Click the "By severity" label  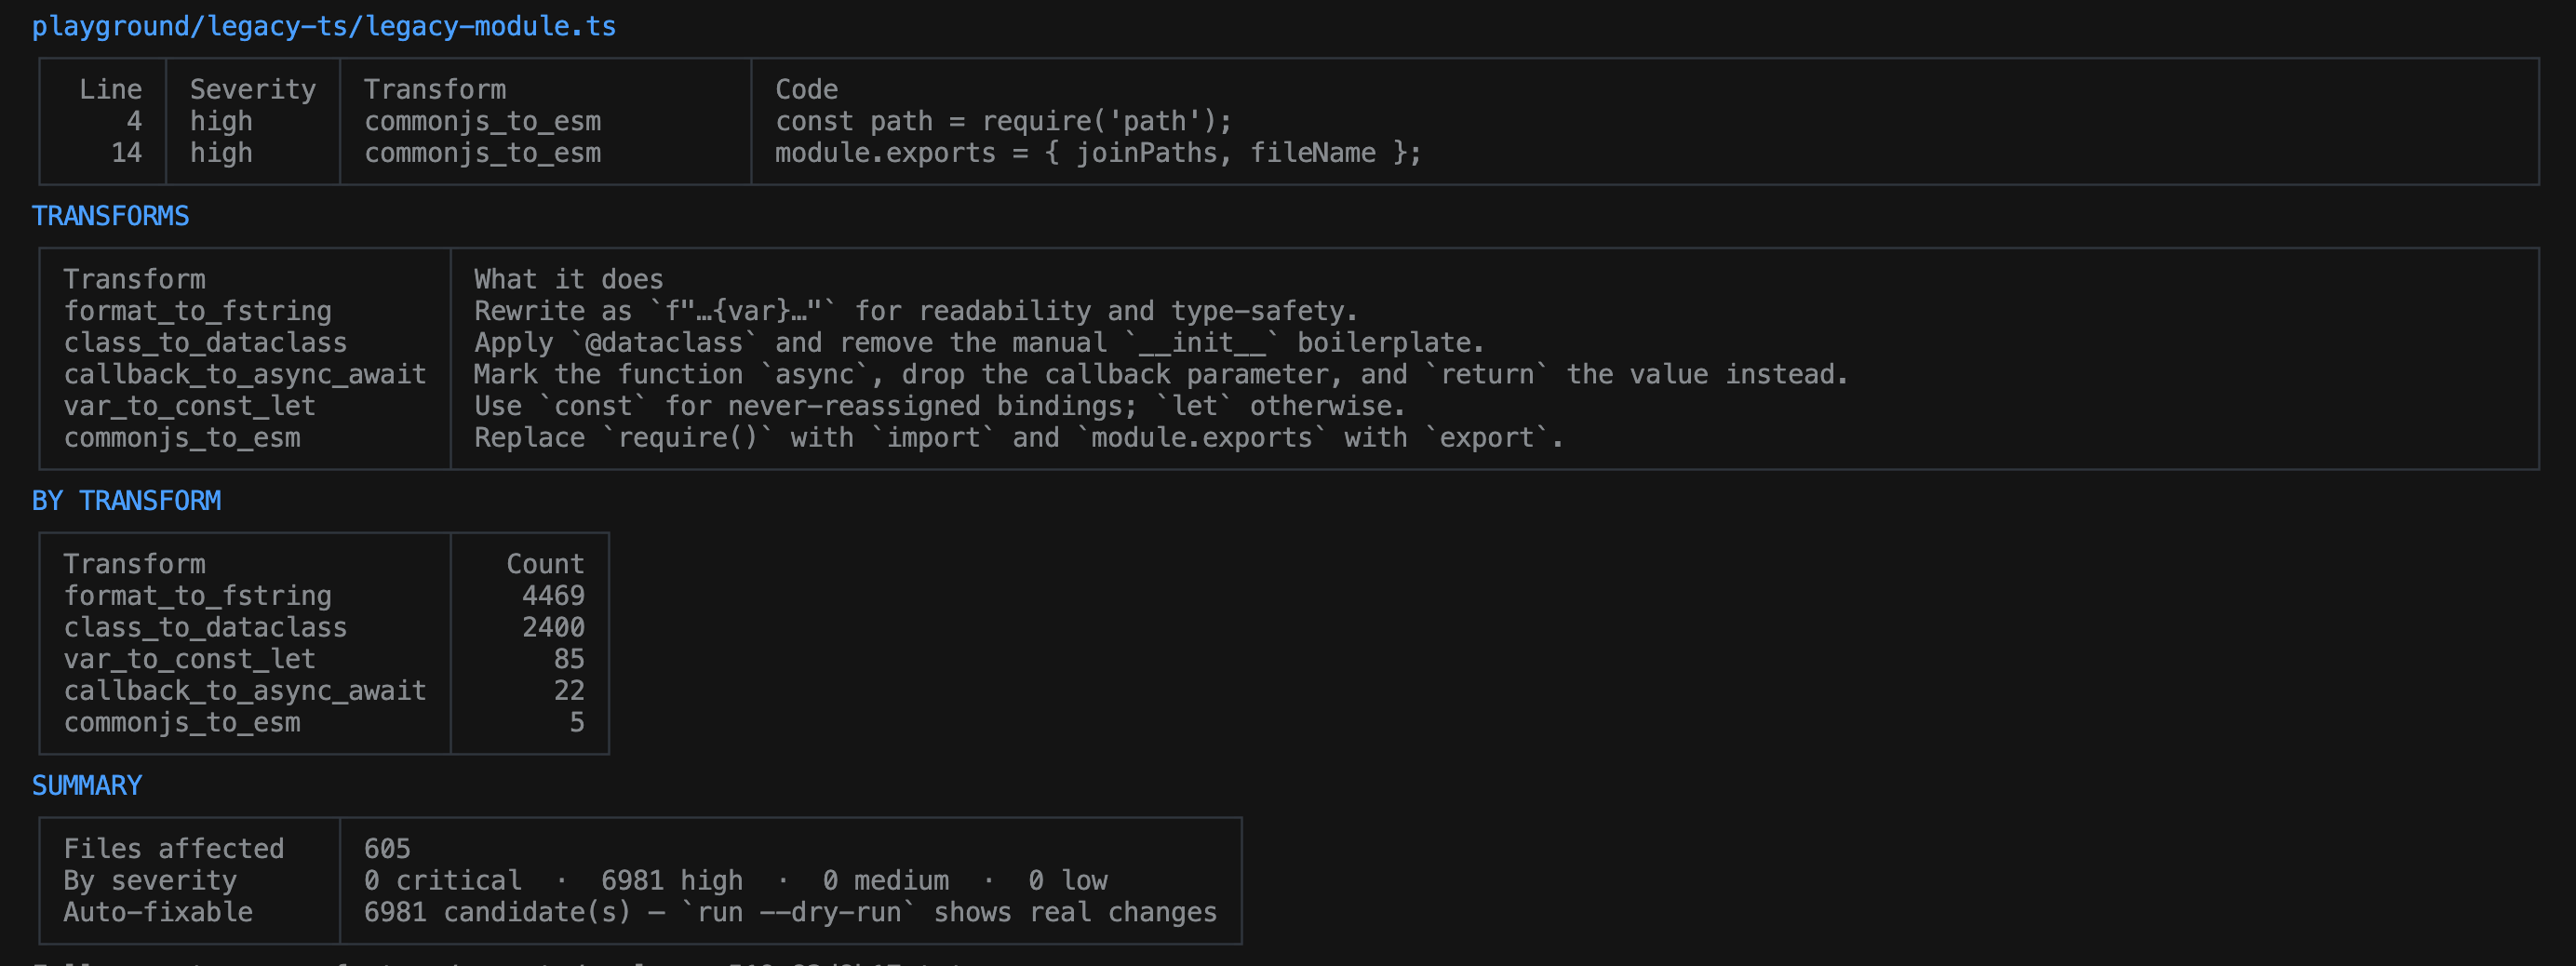[x=150, y=881]
